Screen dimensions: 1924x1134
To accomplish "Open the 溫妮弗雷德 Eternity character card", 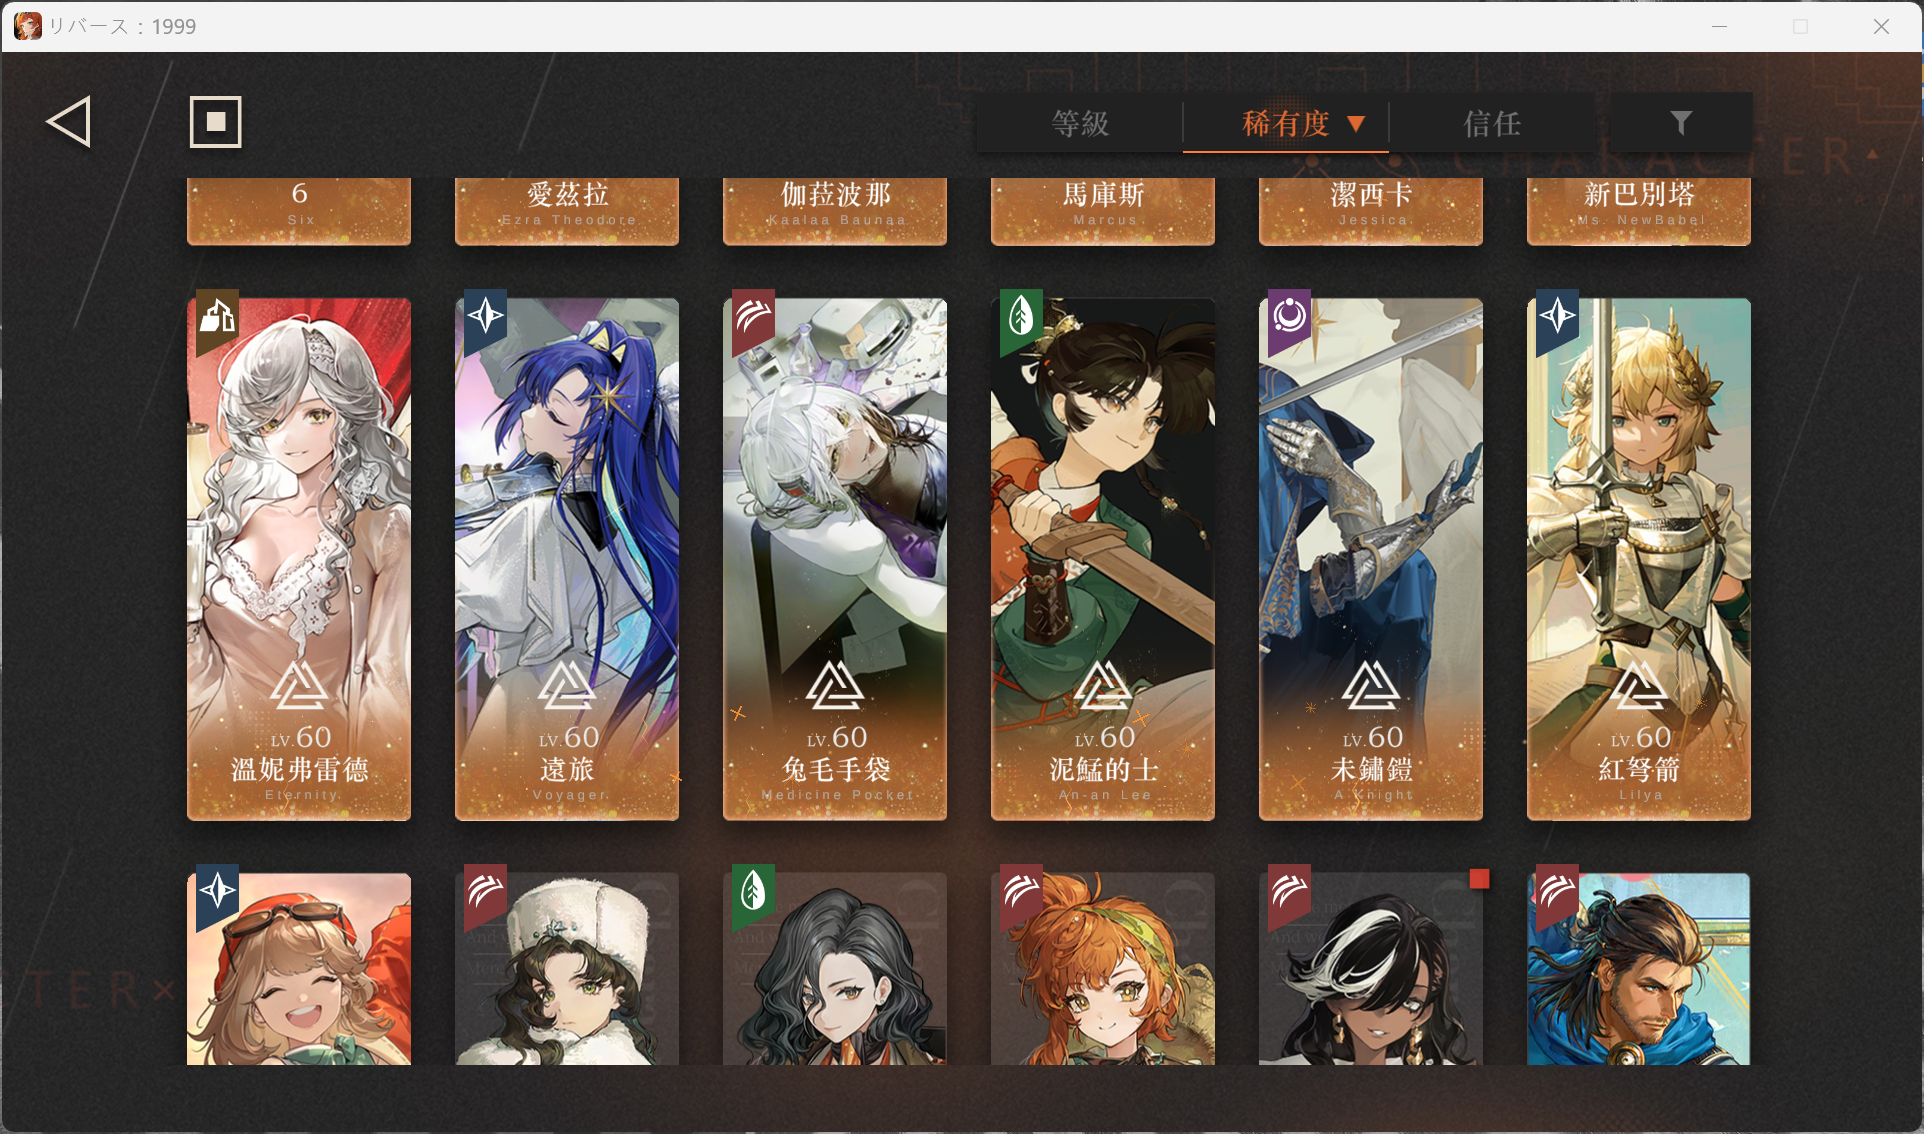I will point(299,559).
